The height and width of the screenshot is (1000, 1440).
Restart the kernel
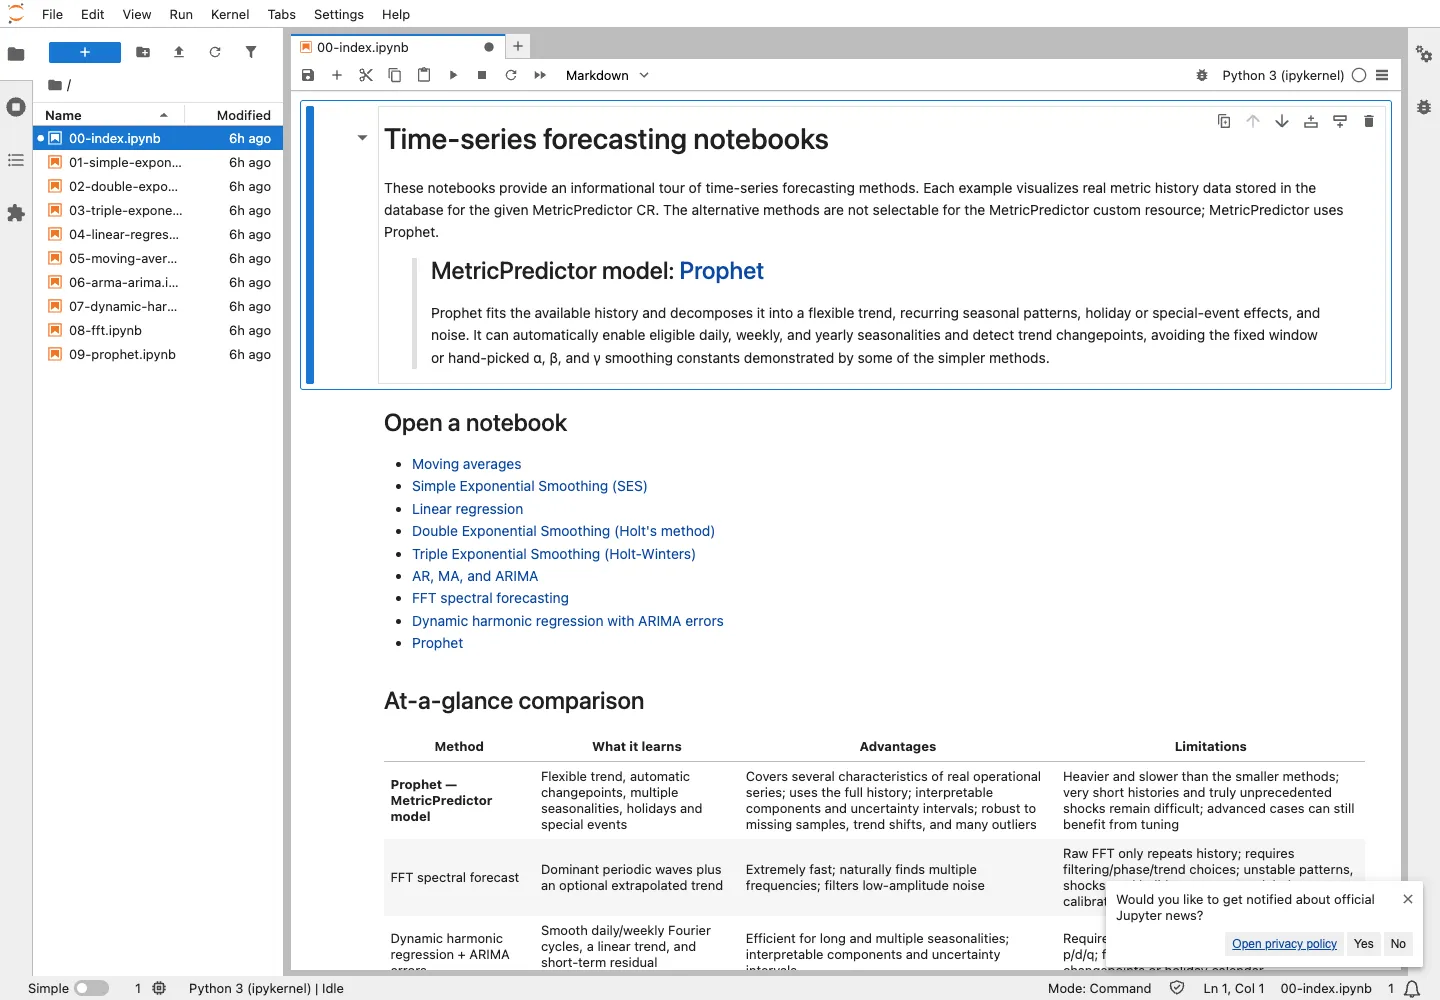tap(511, 75)
